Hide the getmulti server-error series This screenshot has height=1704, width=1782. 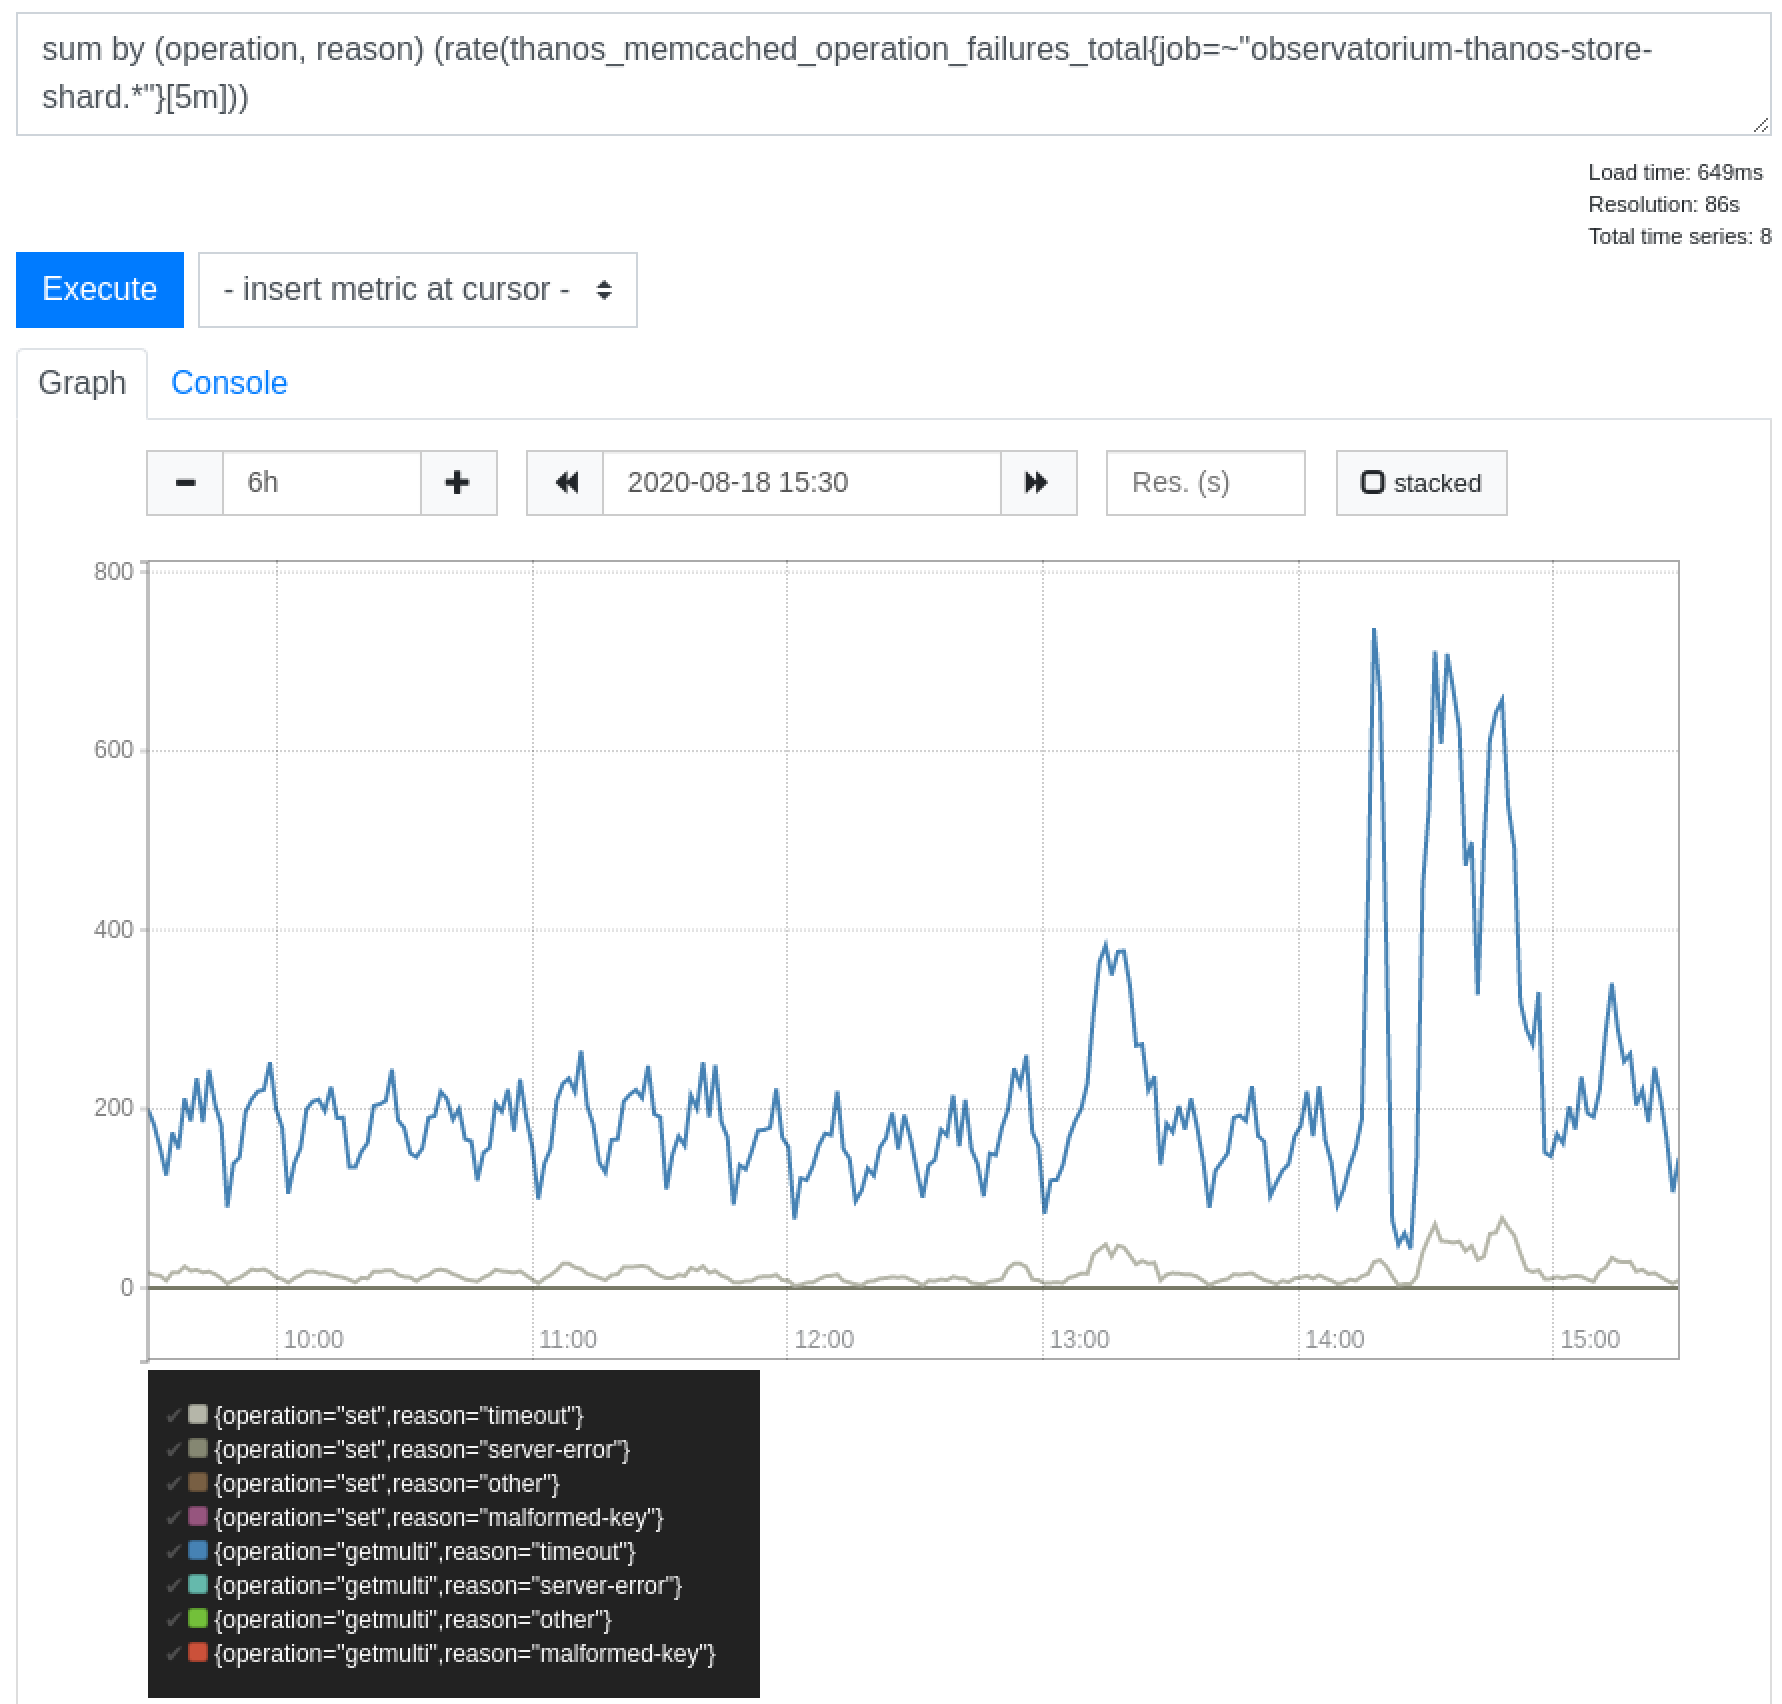point(176,1585)
